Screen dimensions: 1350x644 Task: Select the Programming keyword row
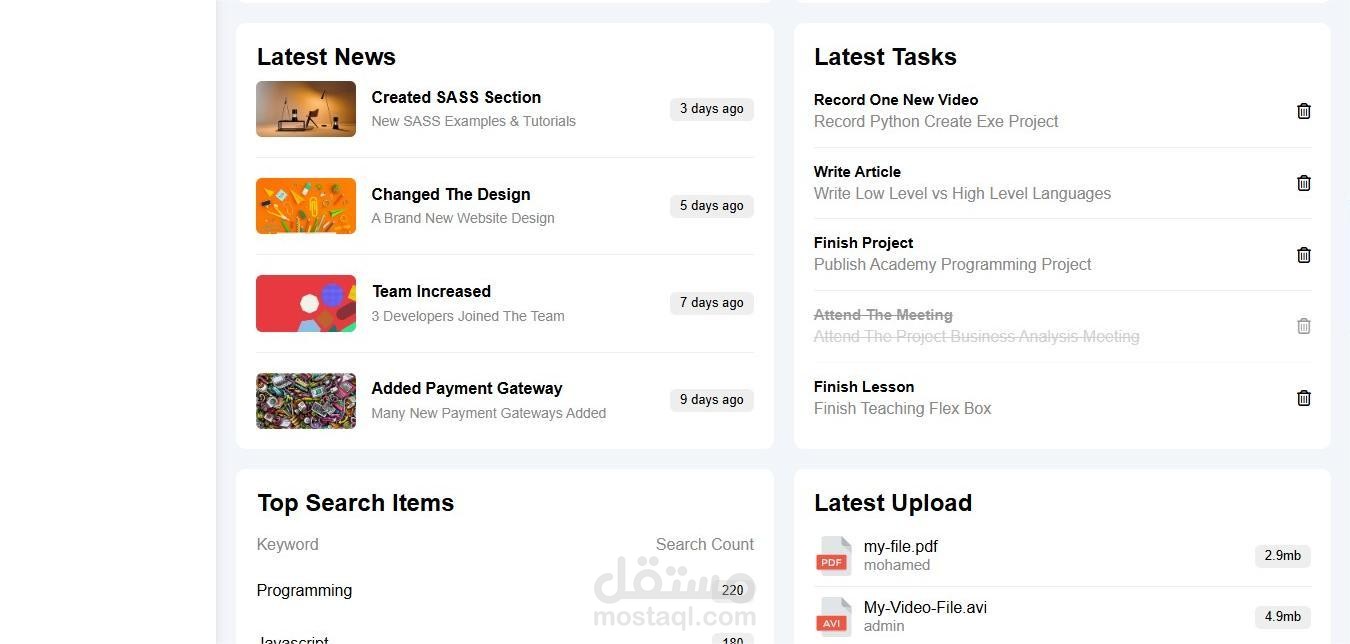click(505, 590)
